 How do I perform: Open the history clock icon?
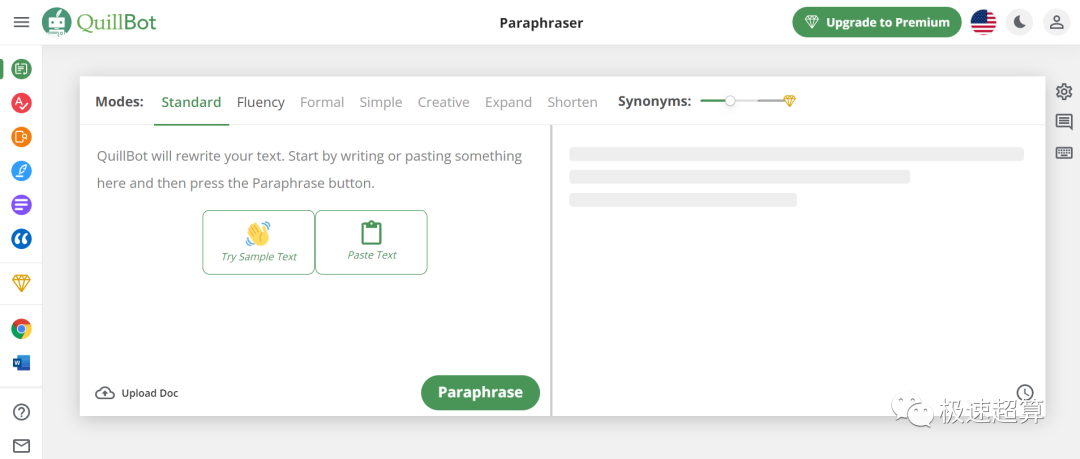[1025, 393]
